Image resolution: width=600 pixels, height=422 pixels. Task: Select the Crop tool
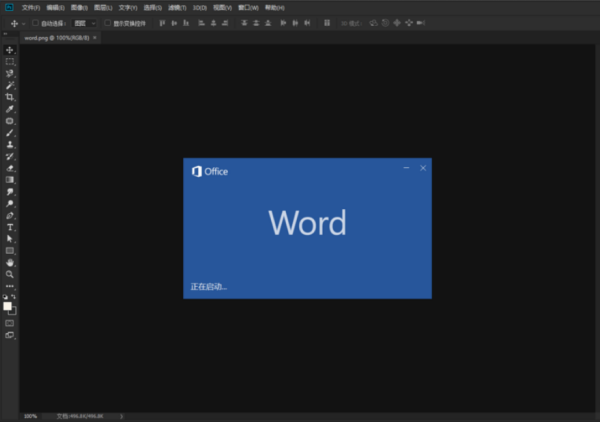(x=10, y=97)
